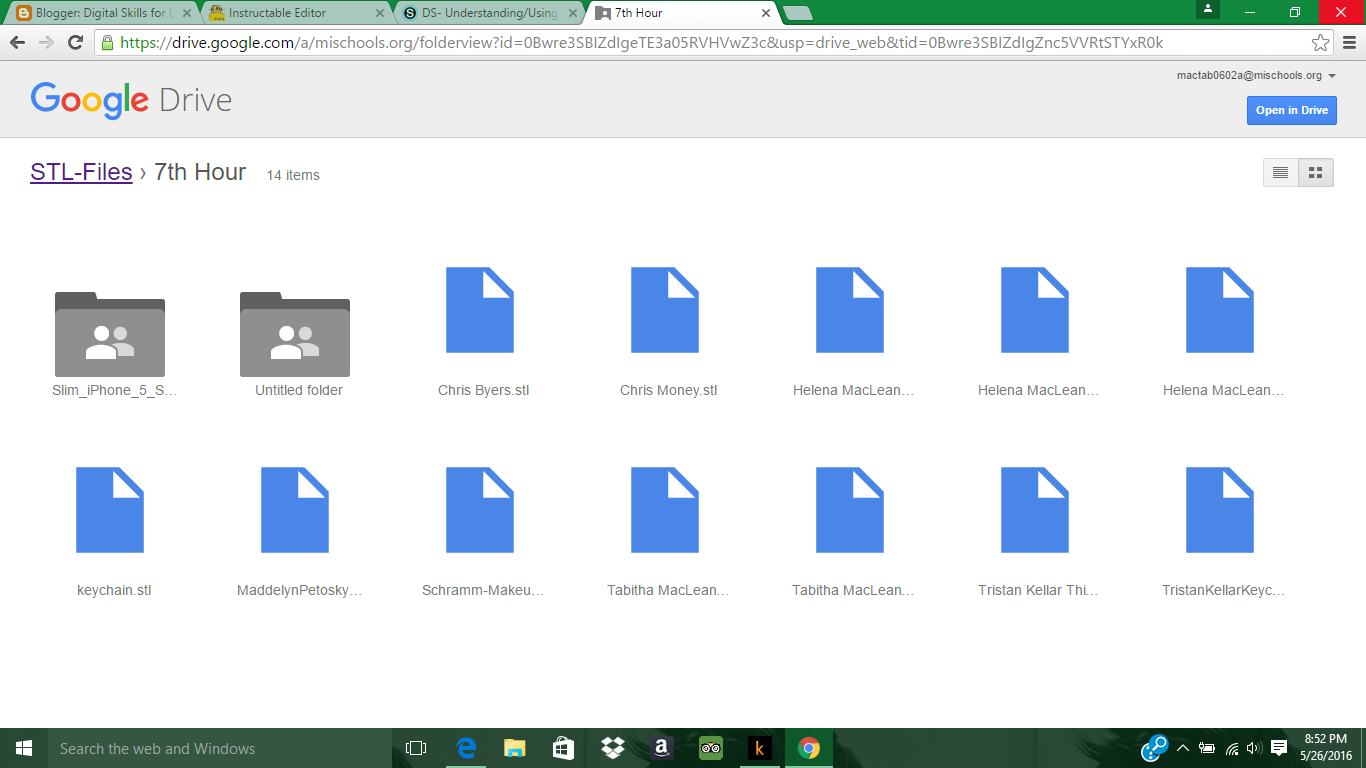Check the battery status icon
The image size is (1366, 768).
(x=1207, y=748)
